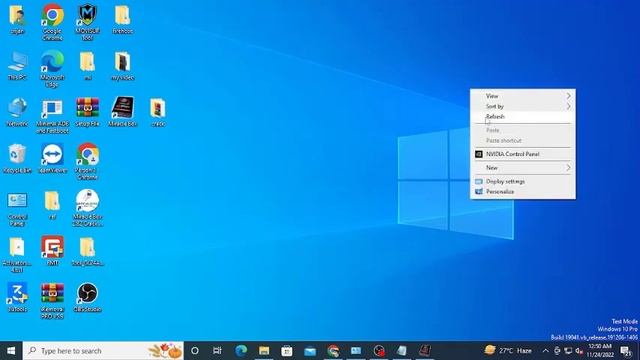
Task: Open Sort by in the context menu
Action: coord(523,106)
